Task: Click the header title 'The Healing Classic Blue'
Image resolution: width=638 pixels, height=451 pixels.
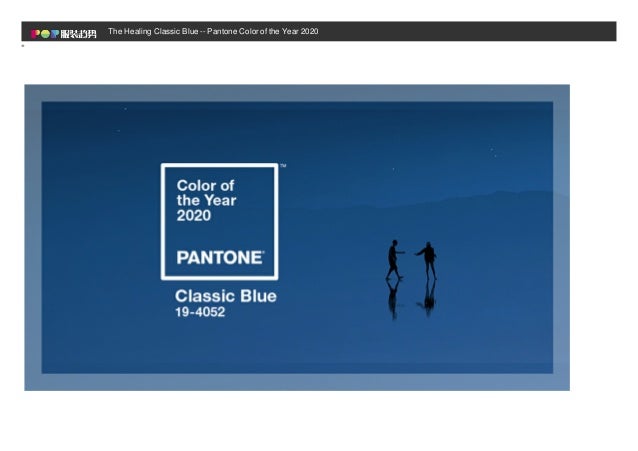Action: point(153,31)
